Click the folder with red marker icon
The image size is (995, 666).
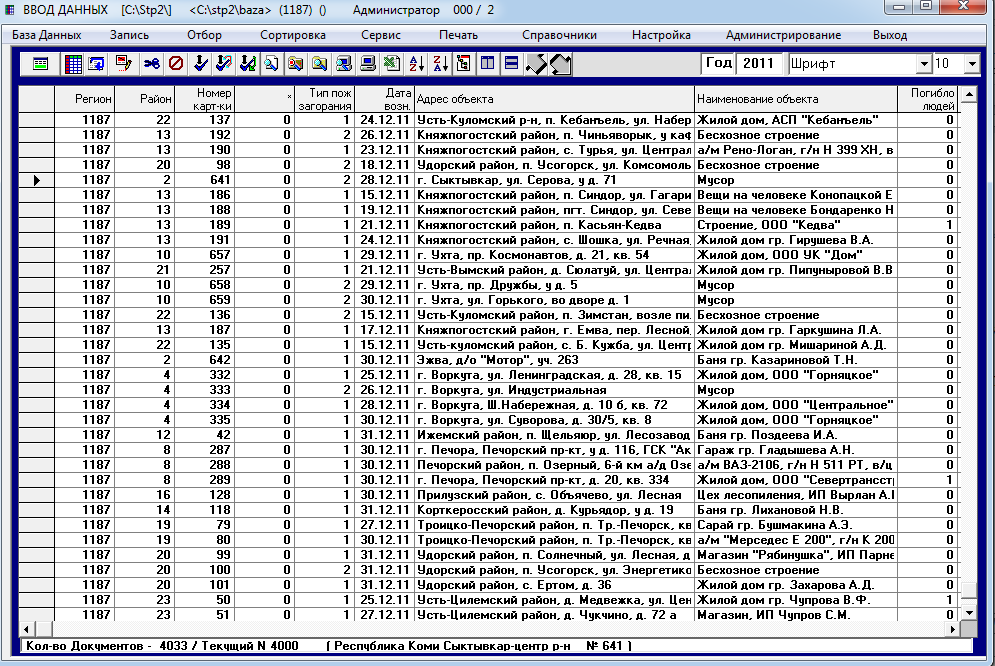[296, 63]
